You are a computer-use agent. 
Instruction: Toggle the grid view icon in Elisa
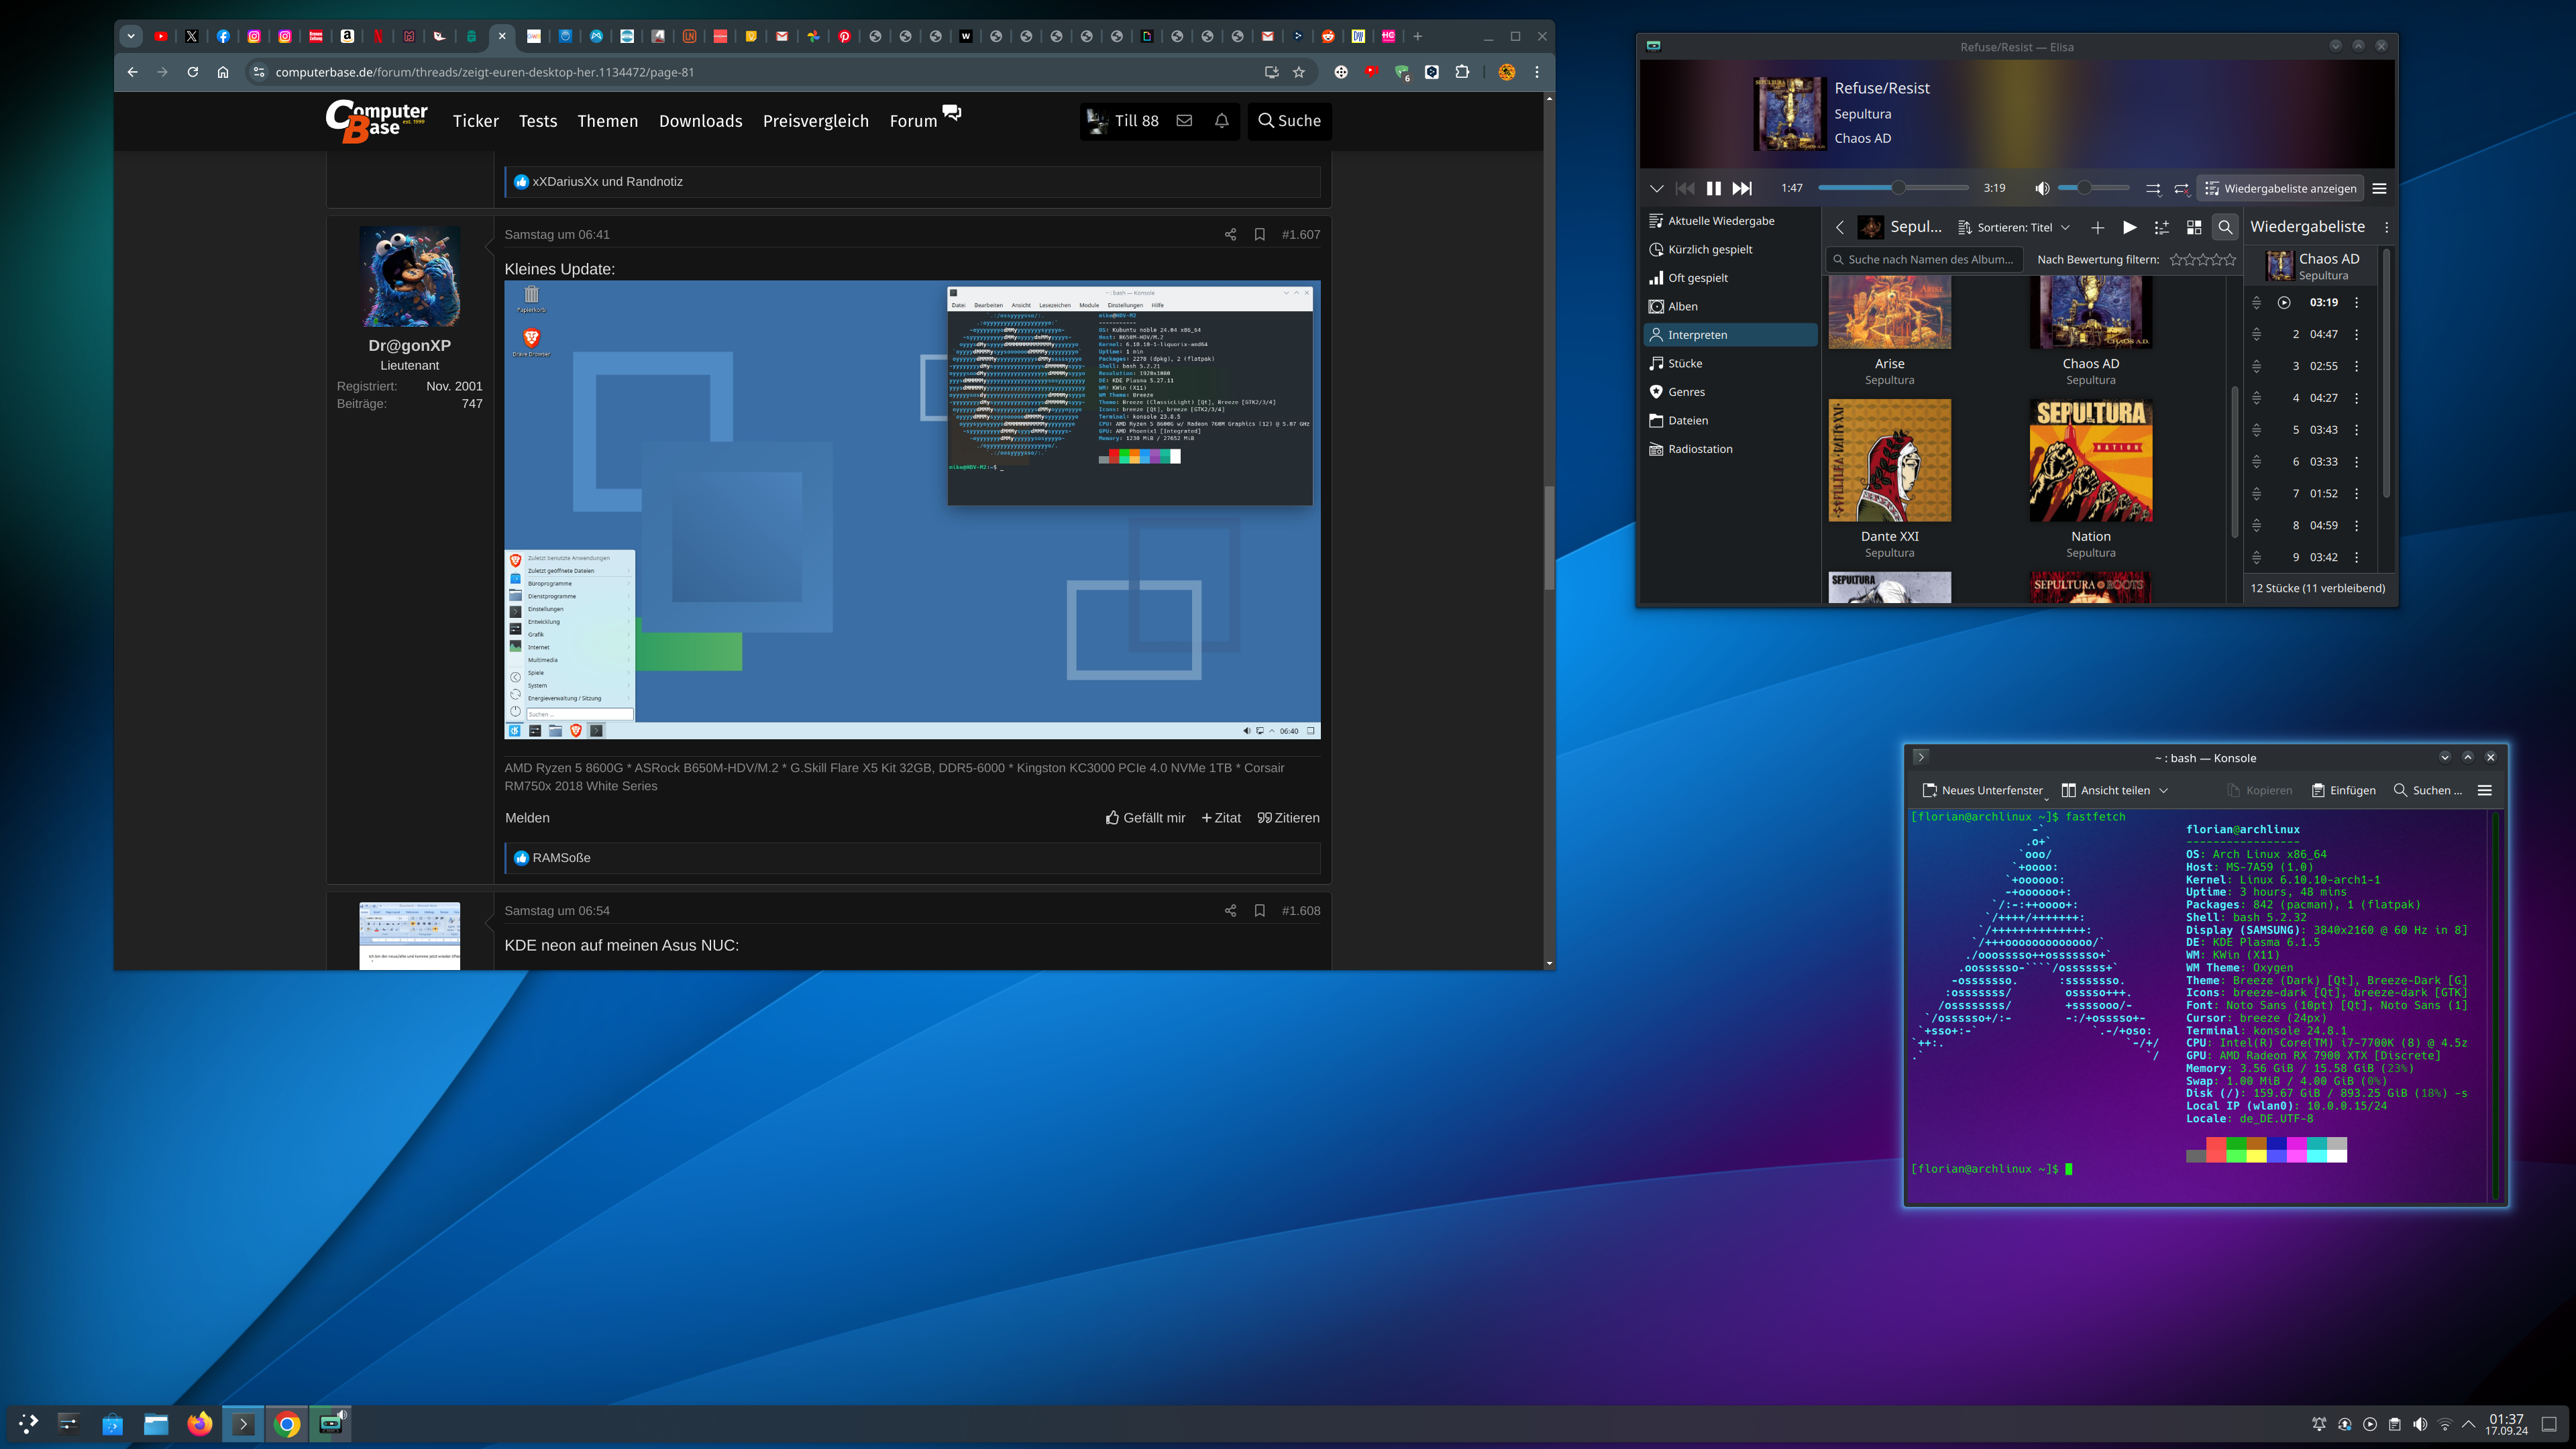(x=2194, y=228)
